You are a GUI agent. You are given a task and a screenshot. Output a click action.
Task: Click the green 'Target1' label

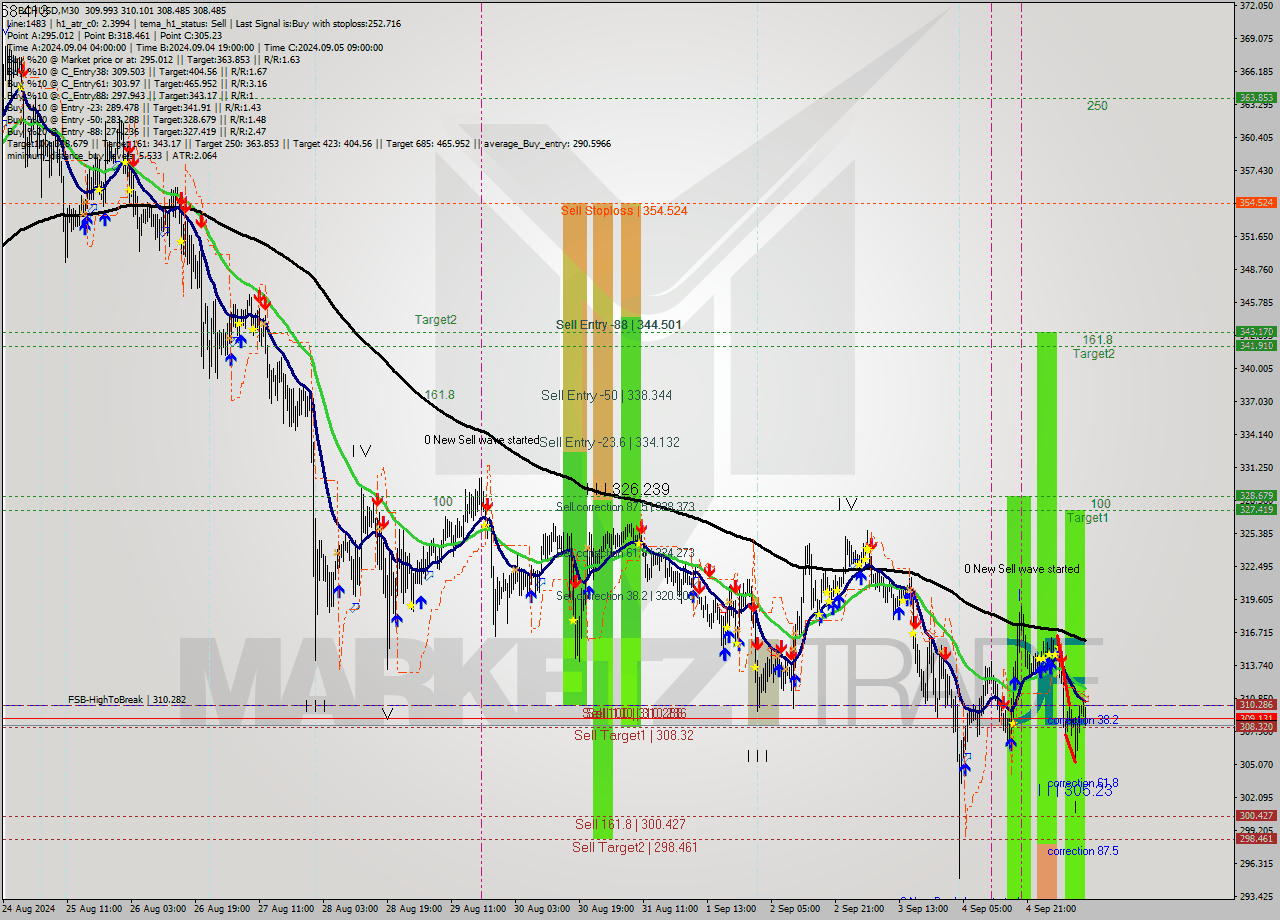coord(1087,517)
